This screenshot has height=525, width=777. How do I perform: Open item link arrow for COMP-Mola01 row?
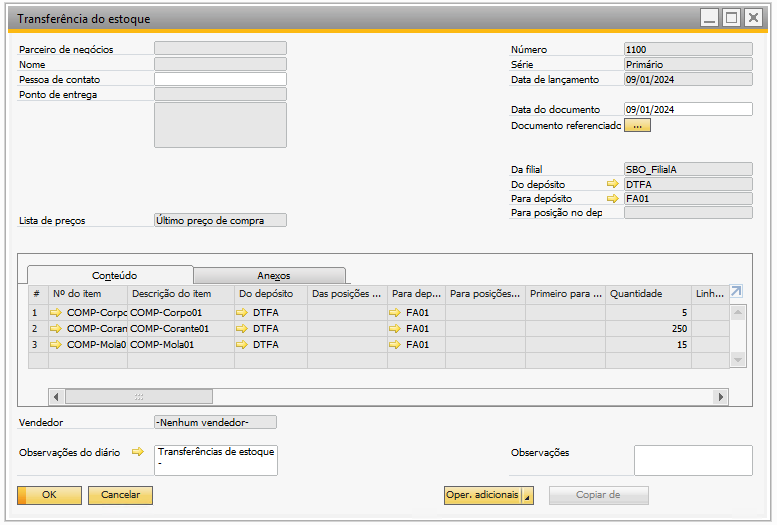tap(56, 345)
